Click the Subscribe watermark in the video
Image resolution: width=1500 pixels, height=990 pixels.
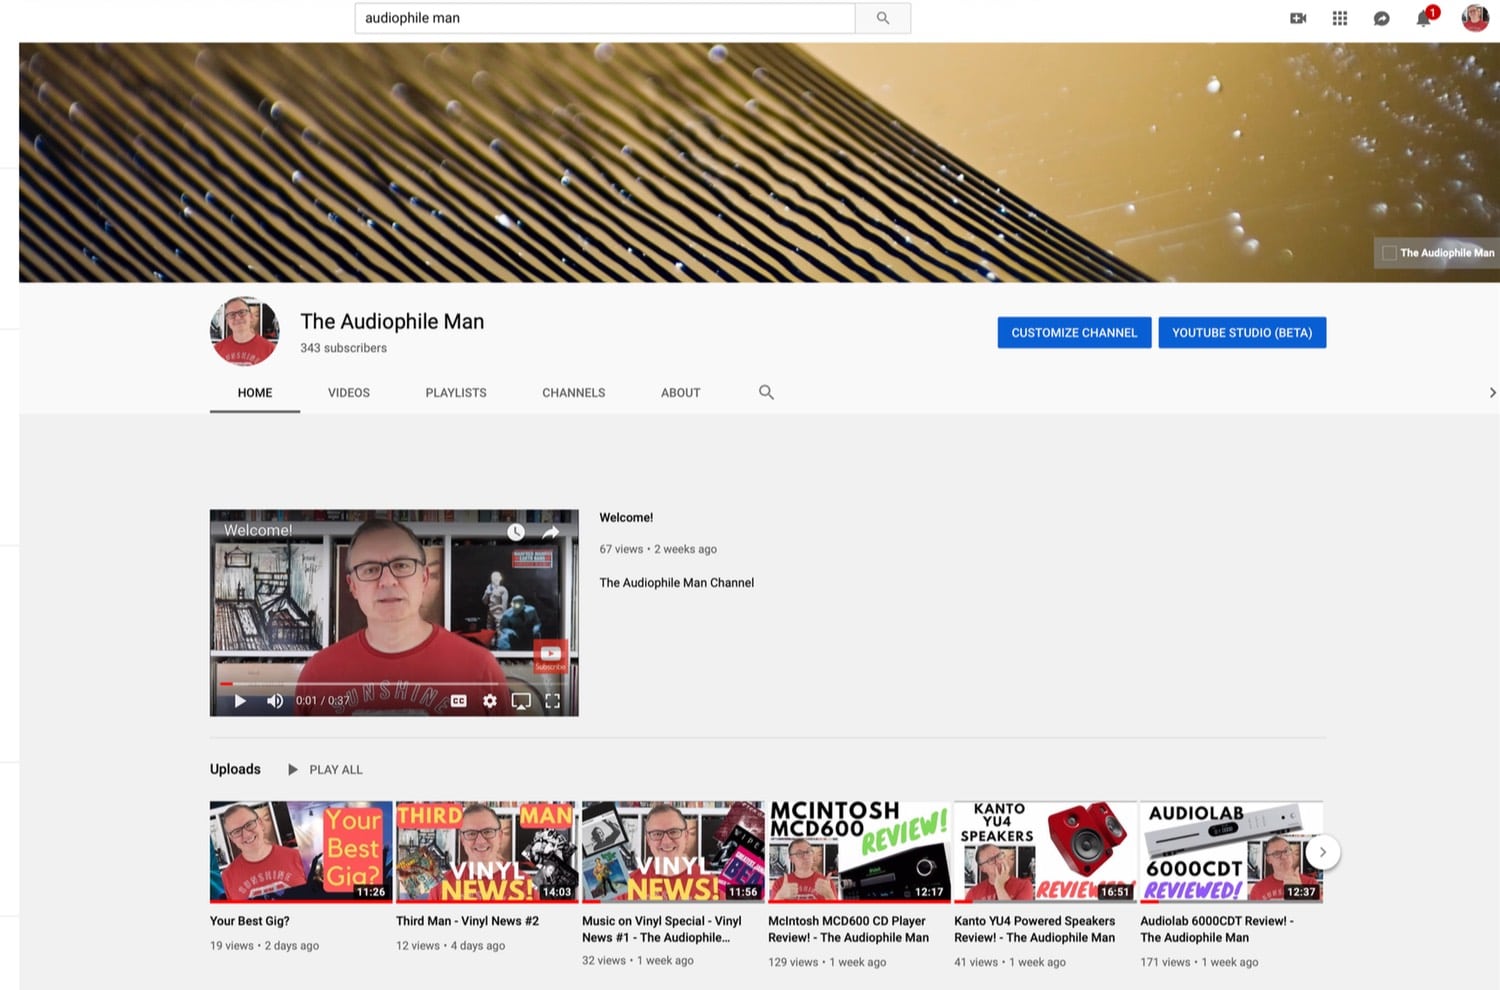point(550,656)
